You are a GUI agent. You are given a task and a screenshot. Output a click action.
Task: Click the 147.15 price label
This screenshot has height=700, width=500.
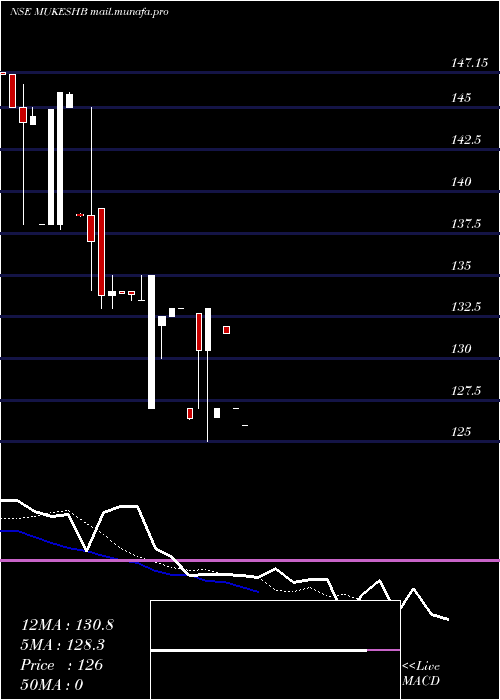pyautogui.click(x=469, y=63)
